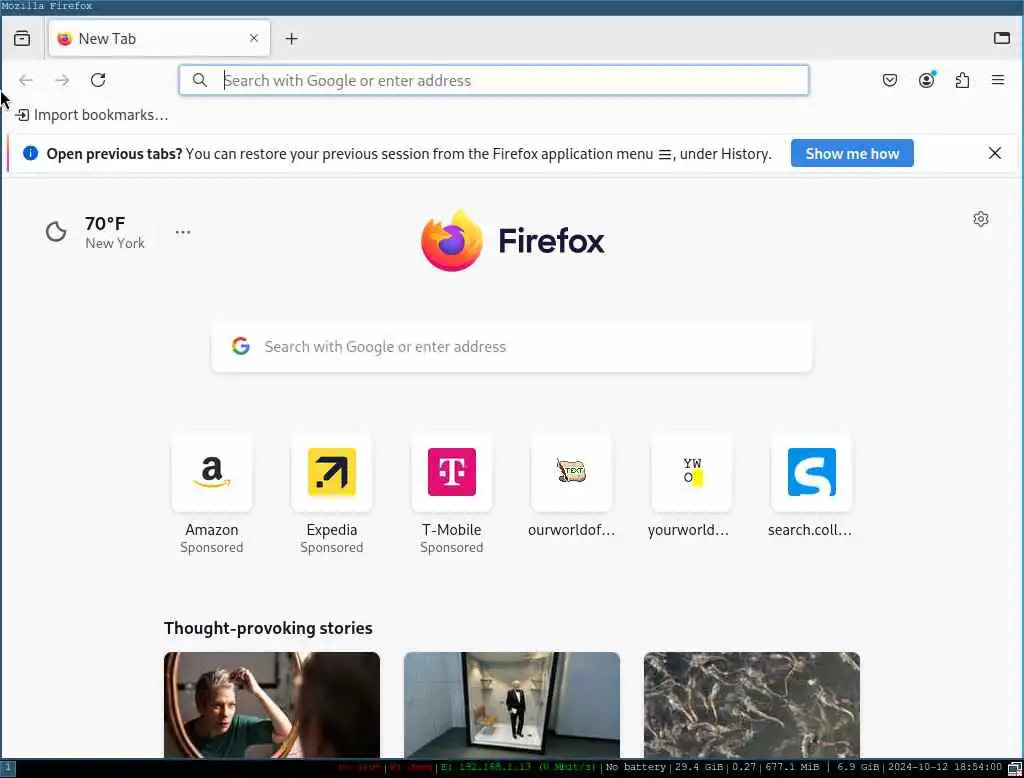The width and height of the screenshot is (1024, 778).
Task: Open the Firefox account icon
Action: pos(926,80)
